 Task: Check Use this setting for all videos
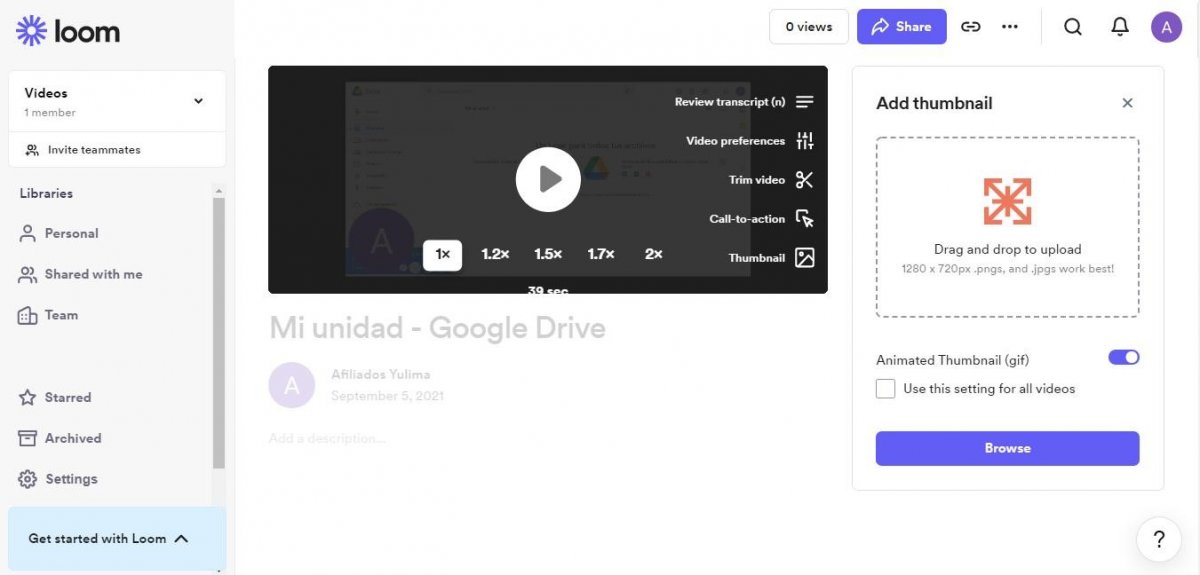pyautogui.click(x=885, y=388)
